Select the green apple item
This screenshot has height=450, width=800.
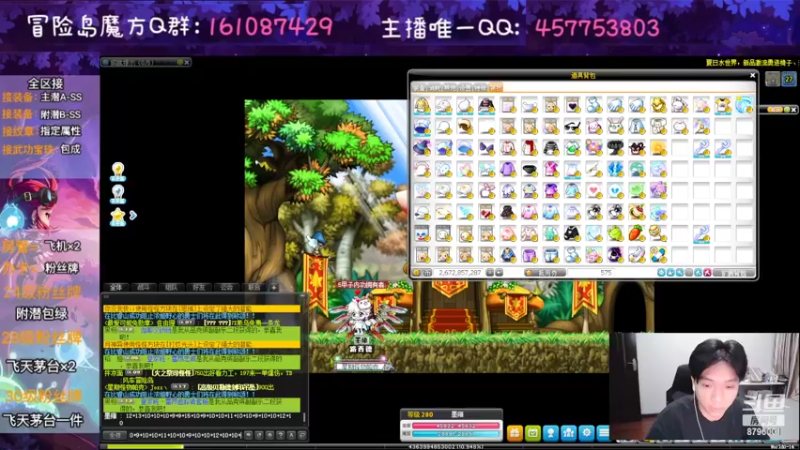(615, 234)
